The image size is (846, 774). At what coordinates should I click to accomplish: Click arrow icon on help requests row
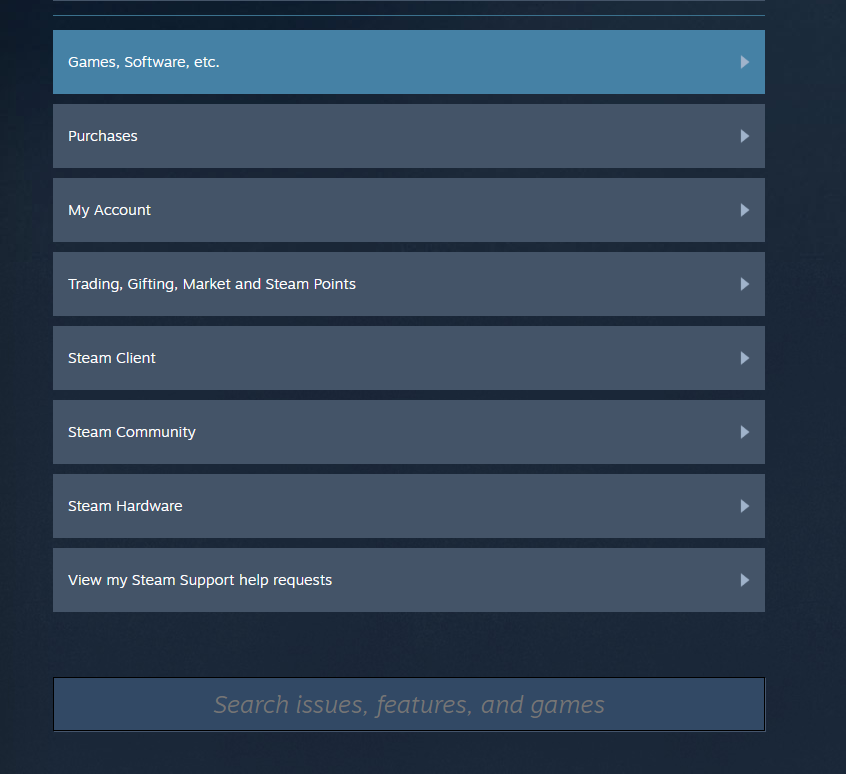point(745,580)
